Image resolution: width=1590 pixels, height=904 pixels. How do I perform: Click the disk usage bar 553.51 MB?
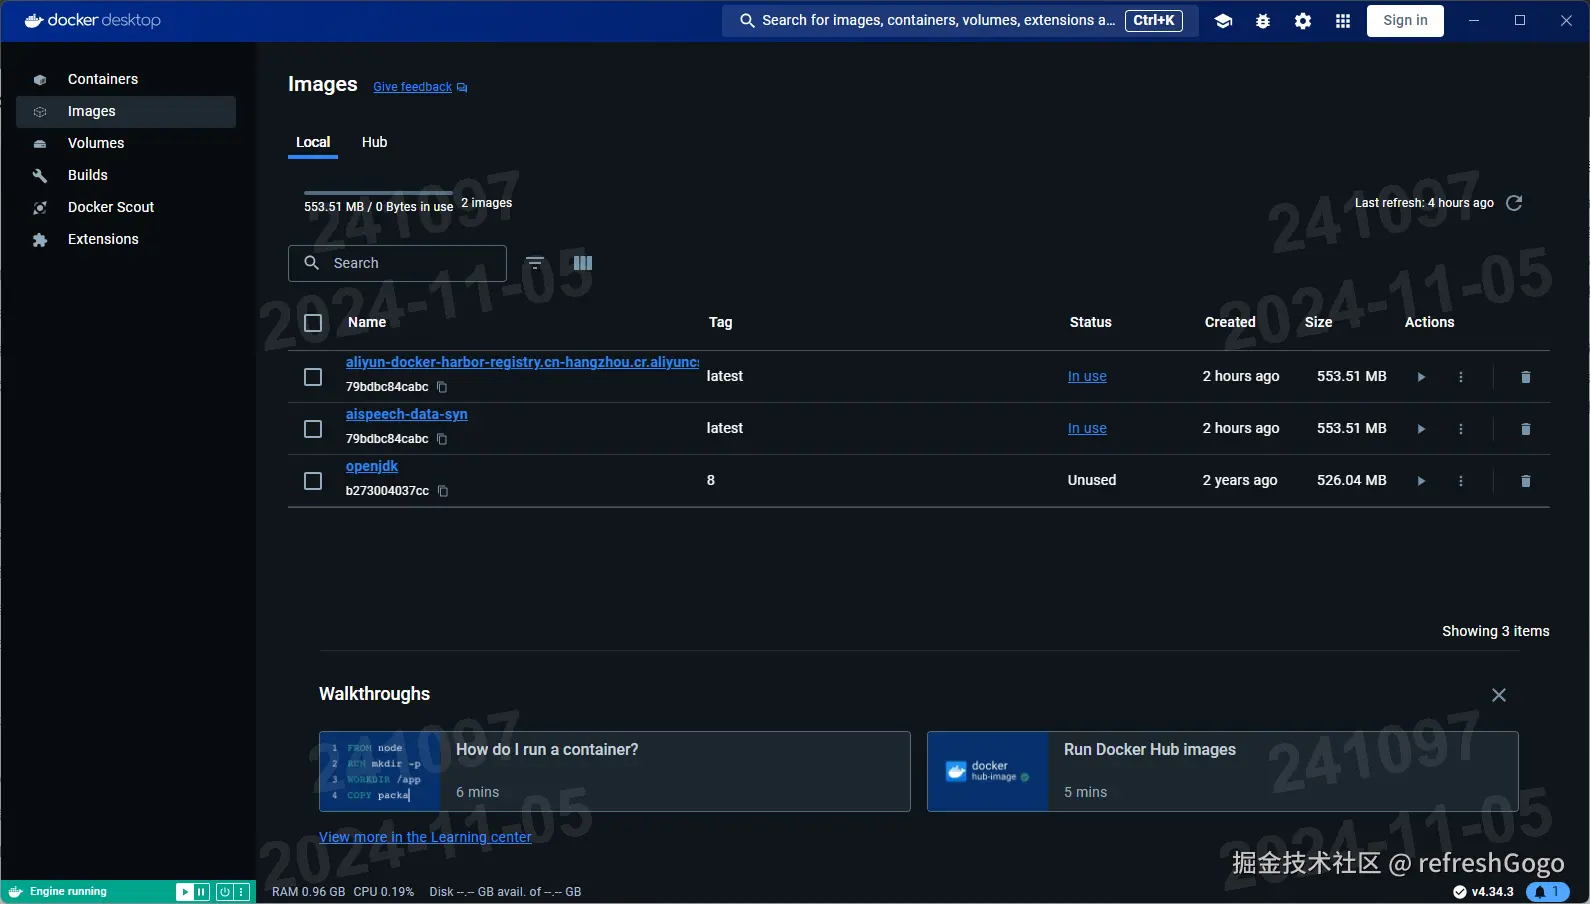[x=378, y=193]
